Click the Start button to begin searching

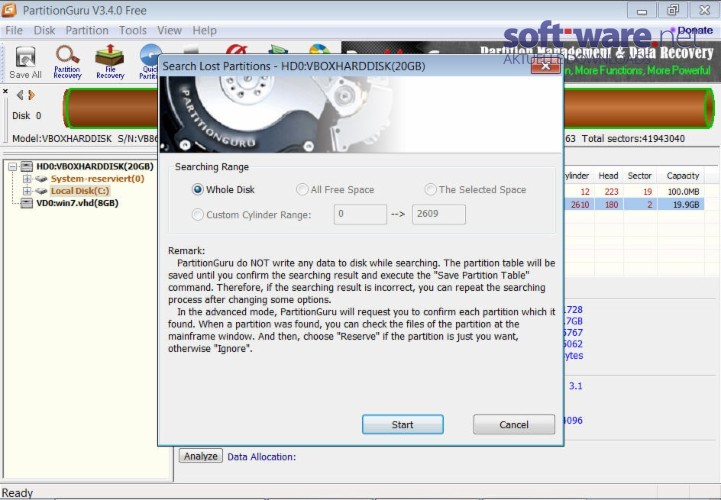403,425
